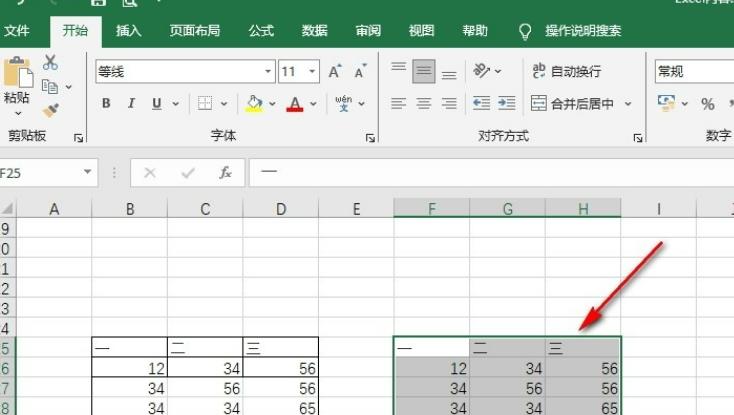Screen dimensions: 734x415
Task: Expand the Name Box dropdown
Action: (x=87, y=172)
